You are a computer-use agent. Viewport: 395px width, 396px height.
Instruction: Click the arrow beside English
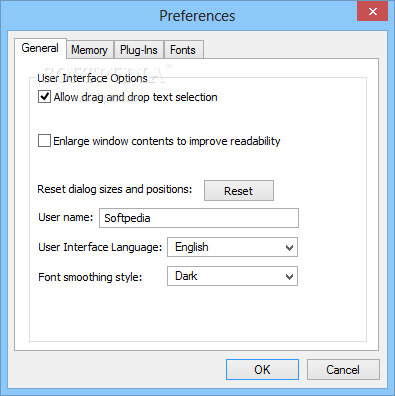tap(289, 247)
